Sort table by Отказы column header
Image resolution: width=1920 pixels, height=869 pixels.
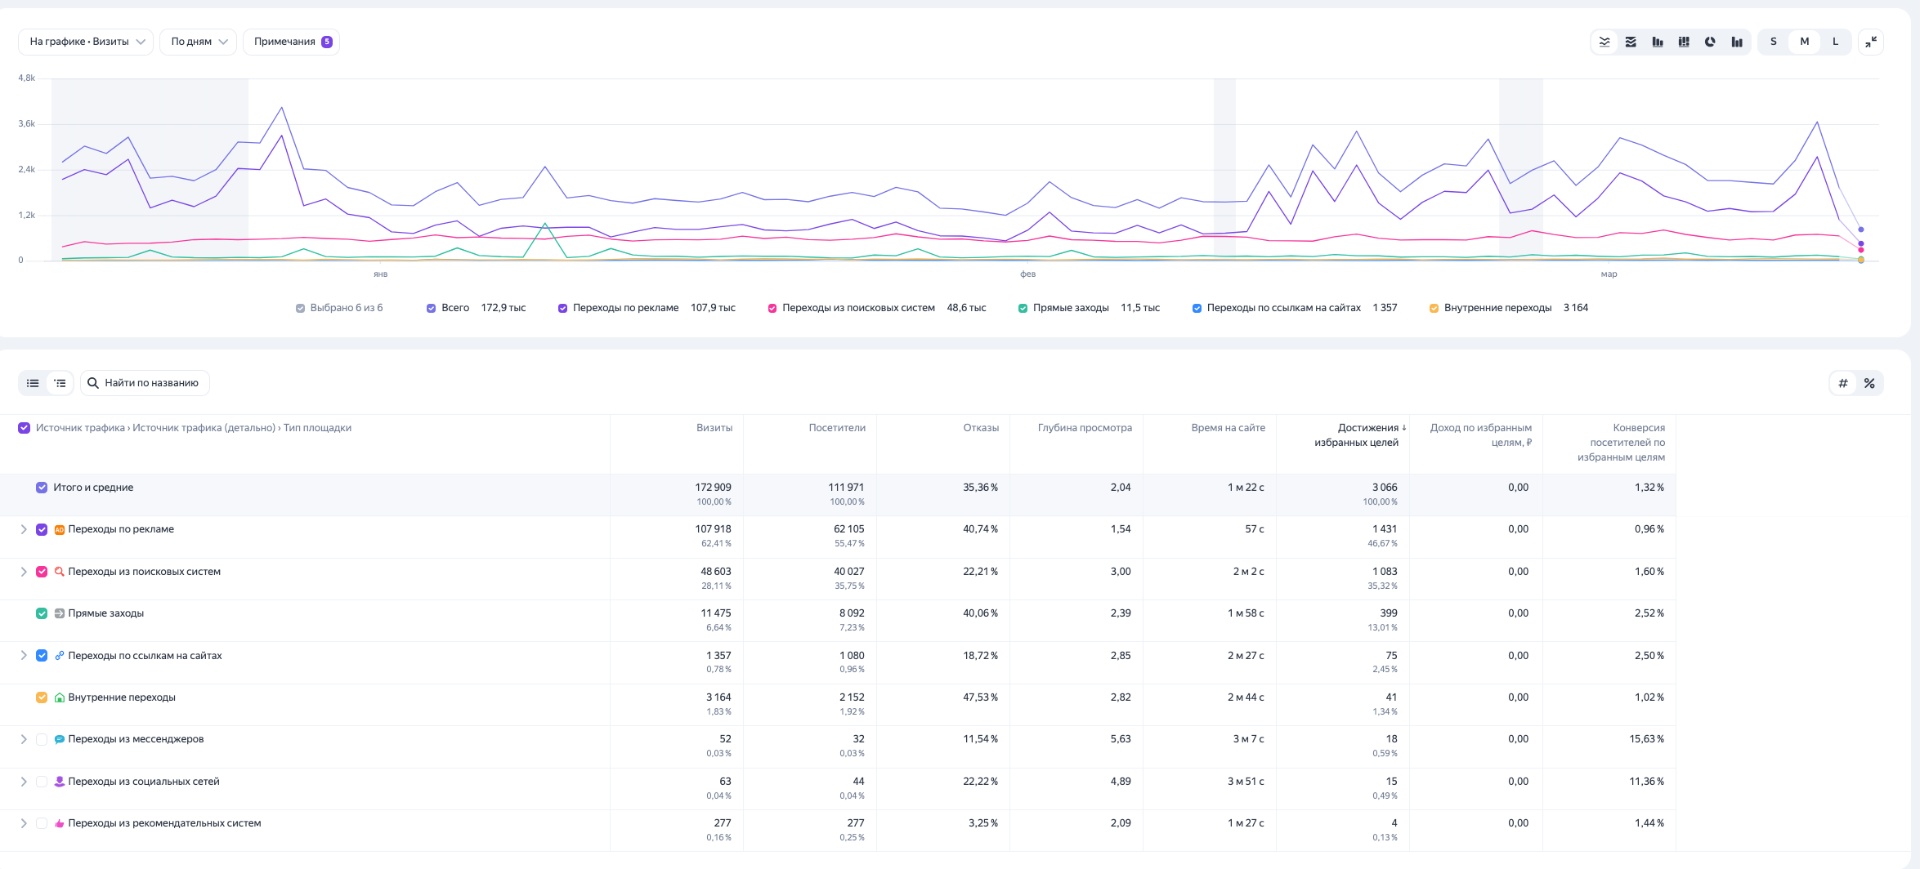coord(980,428)
